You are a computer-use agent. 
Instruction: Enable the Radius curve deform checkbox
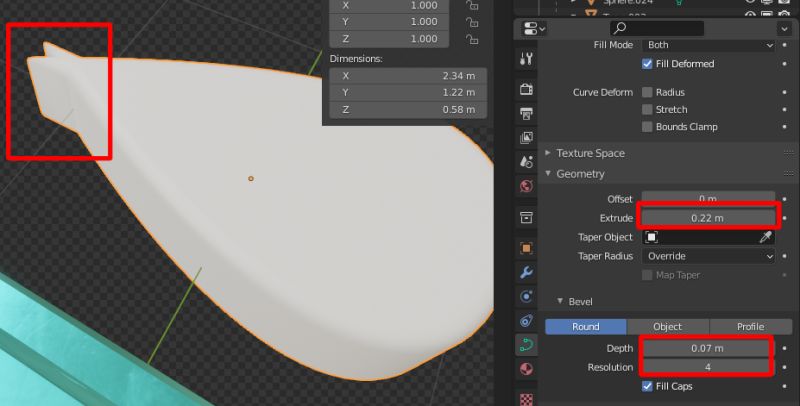pos(647,92)
